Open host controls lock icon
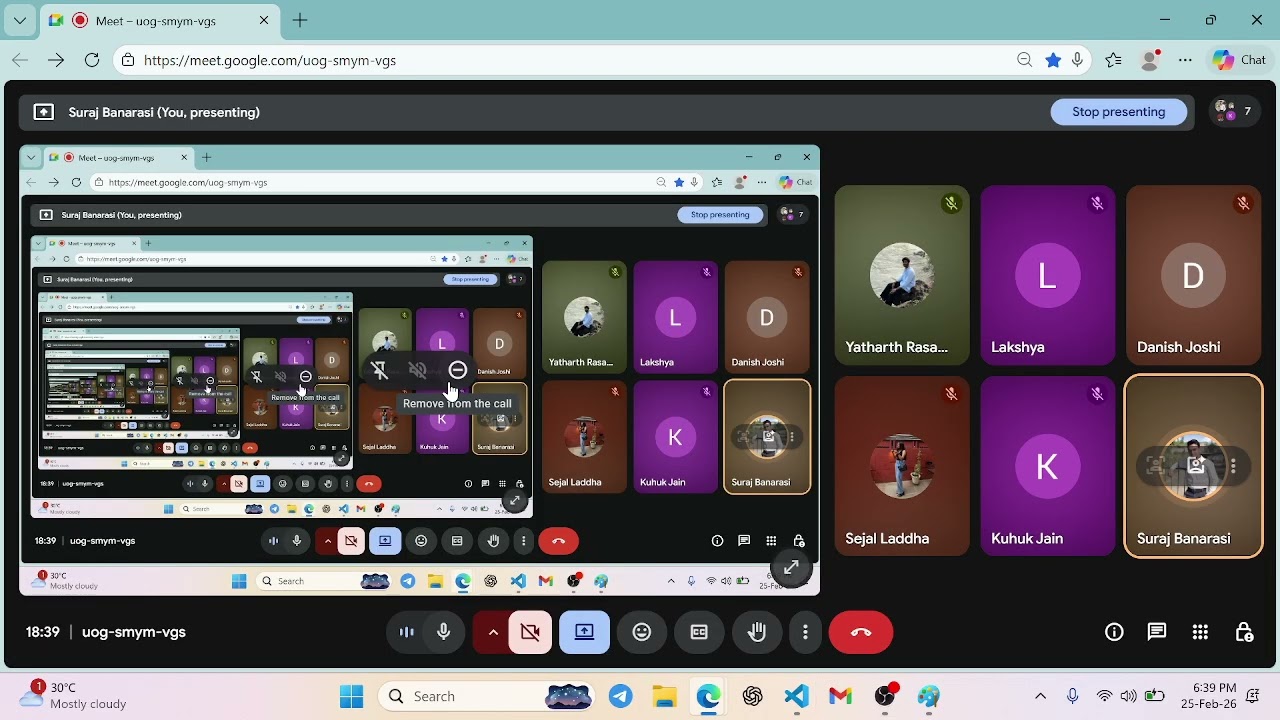Viewport: 1280px width, 720px height. tap(1244, 632)
